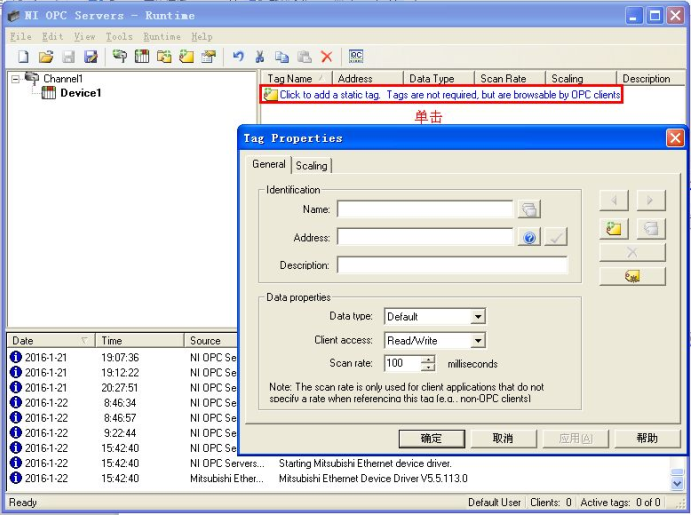The height and width of the screenshot is (515, 691).
Task: Click the New Channel toolbar icon
Action: click(119, 56)
